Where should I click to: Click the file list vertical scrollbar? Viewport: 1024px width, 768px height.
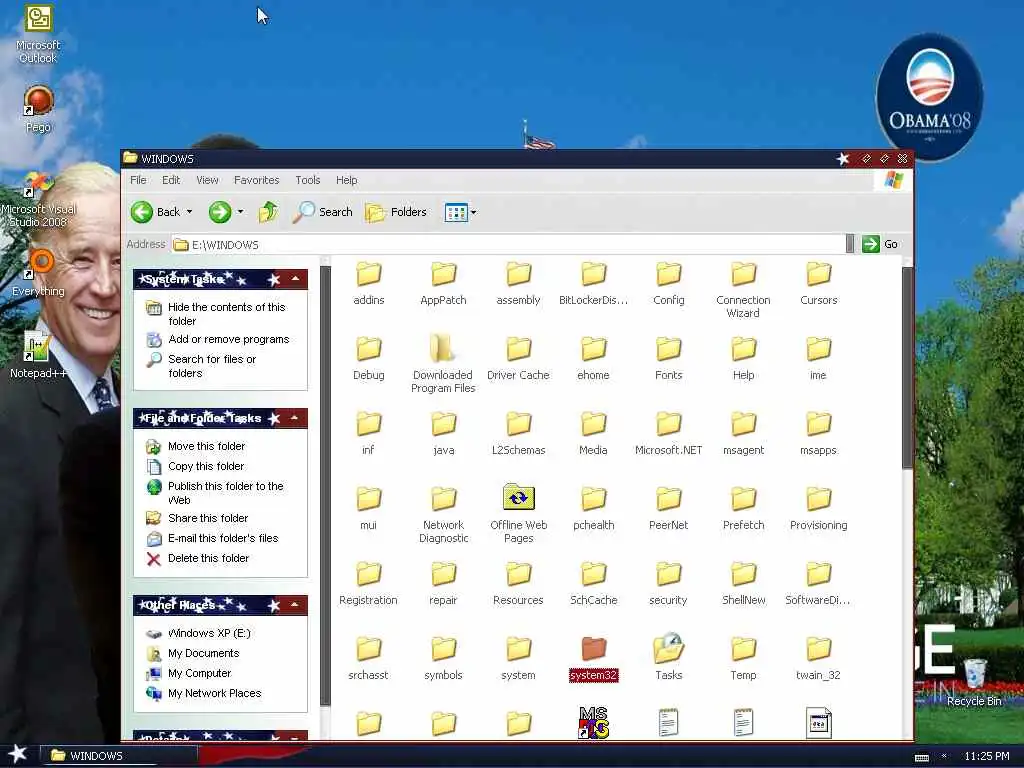coord(907,367)
